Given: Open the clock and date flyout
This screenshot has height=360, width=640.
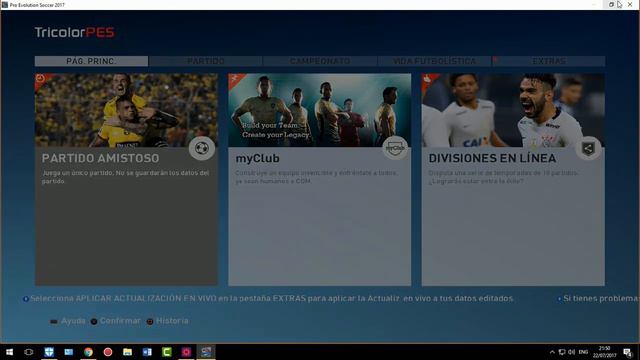Looking at the screenshot, I should pos(604,352).
